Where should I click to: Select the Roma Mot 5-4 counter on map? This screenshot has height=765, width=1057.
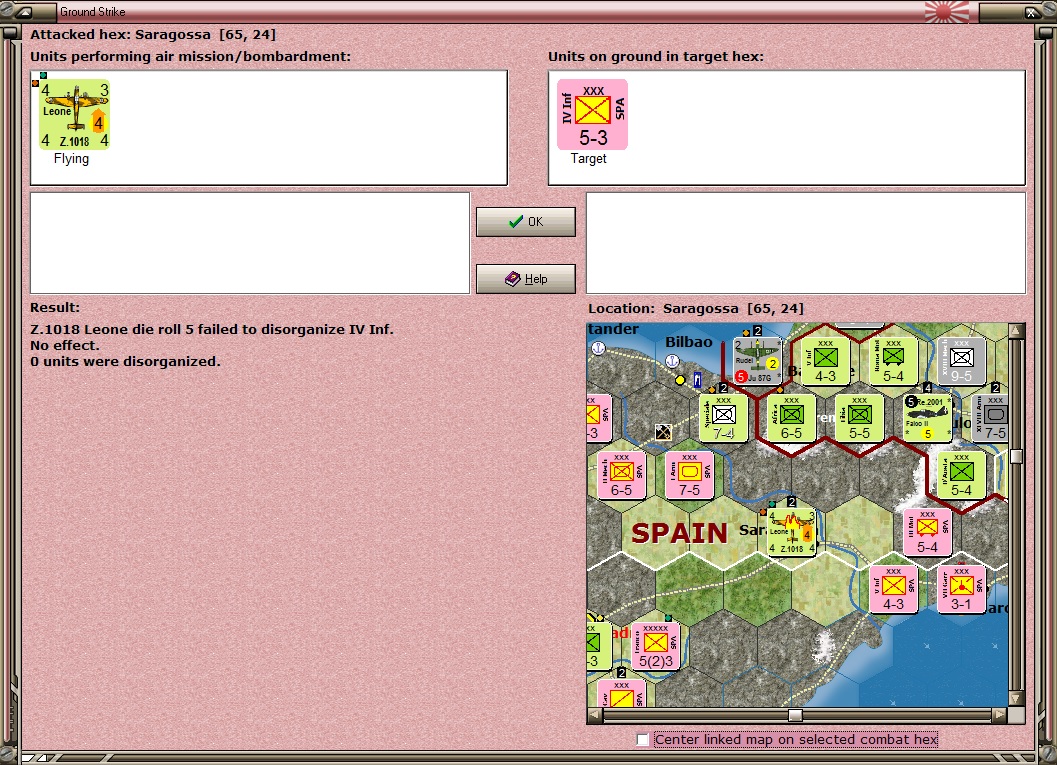pyautogui.click(x=893, y=361)
